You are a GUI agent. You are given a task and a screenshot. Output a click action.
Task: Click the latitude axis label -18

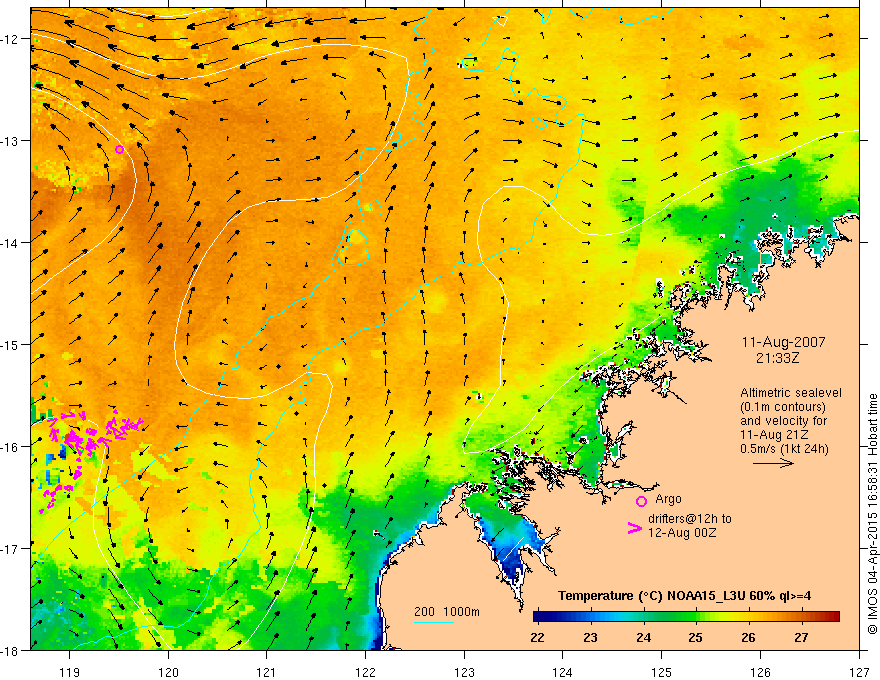pyautogui.click(x=9, y=650)
